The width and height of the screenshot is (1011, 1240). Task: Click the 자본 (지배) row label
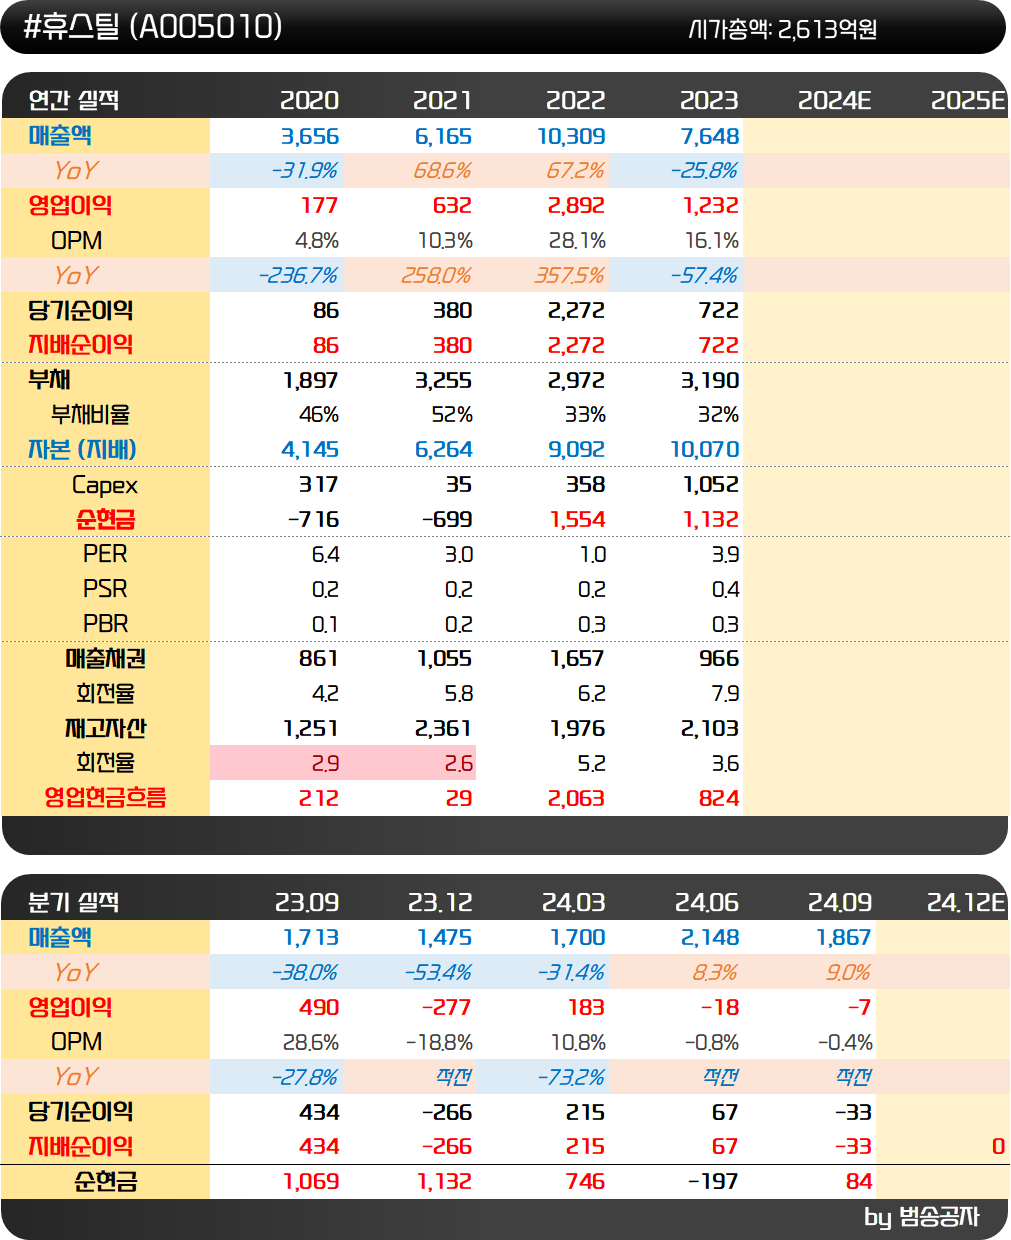(82, 450)
